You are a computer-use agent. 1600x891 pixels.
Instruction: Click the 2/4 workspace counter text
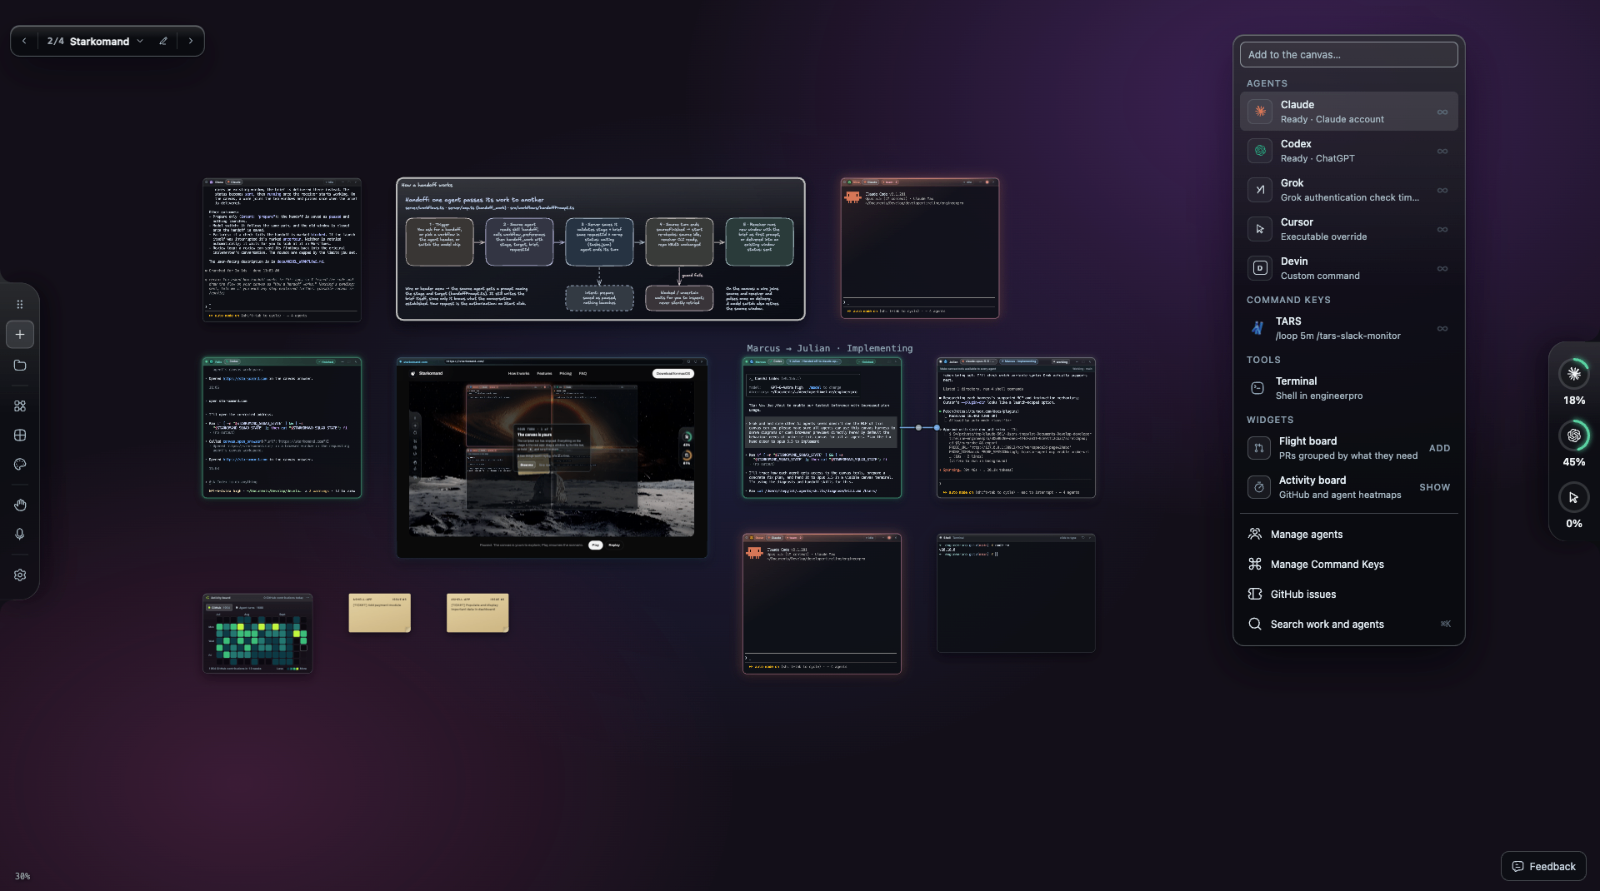coord(55,41)
